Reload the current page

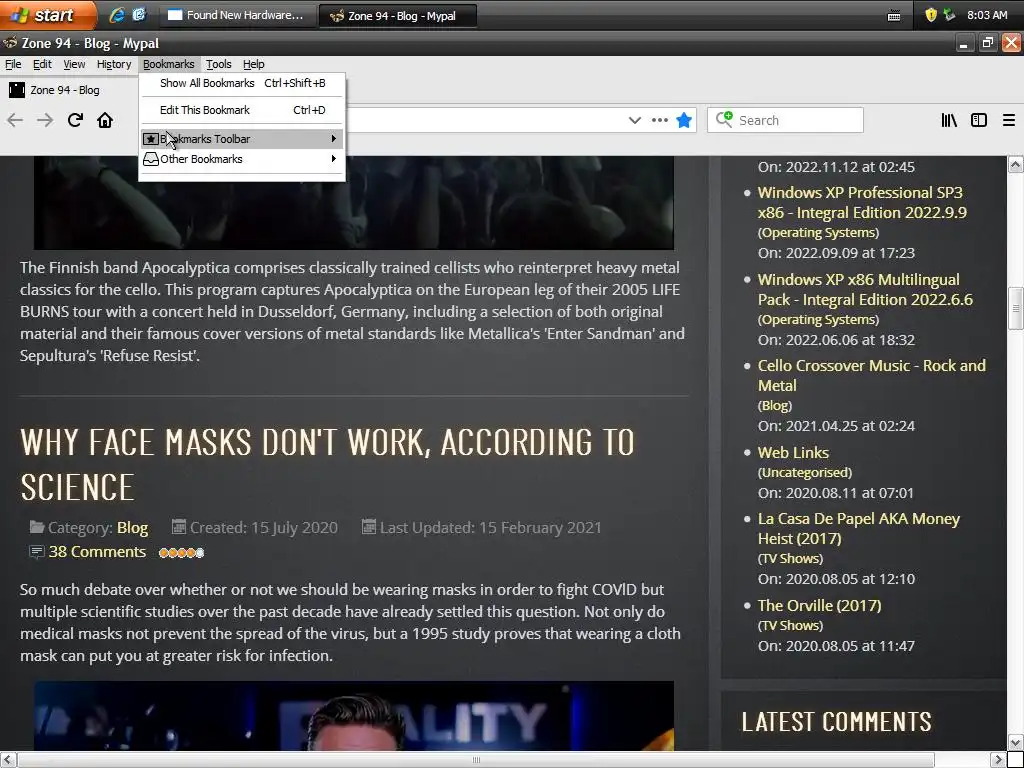coord(75,120)
